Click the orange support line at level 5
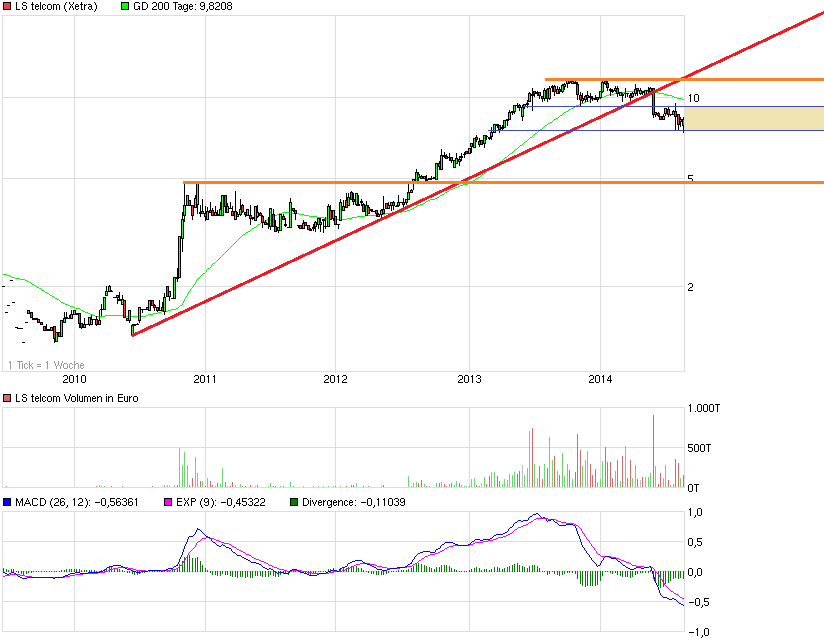Screen dimensions: 824x640 [300, 182]
